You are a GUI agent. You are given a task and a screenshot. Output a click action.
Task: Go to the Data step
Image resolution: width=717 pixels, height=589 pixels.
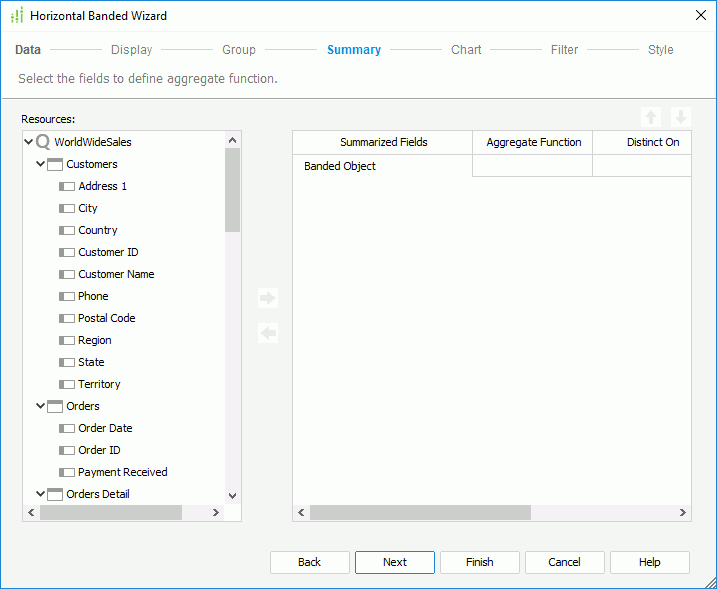28,49
